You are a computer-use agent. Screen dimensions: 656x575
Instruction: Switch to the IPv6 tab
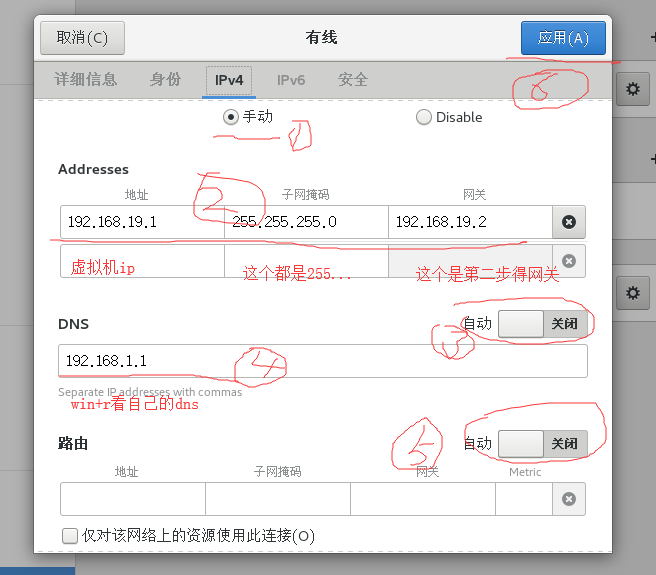click(x=291, y=80)
